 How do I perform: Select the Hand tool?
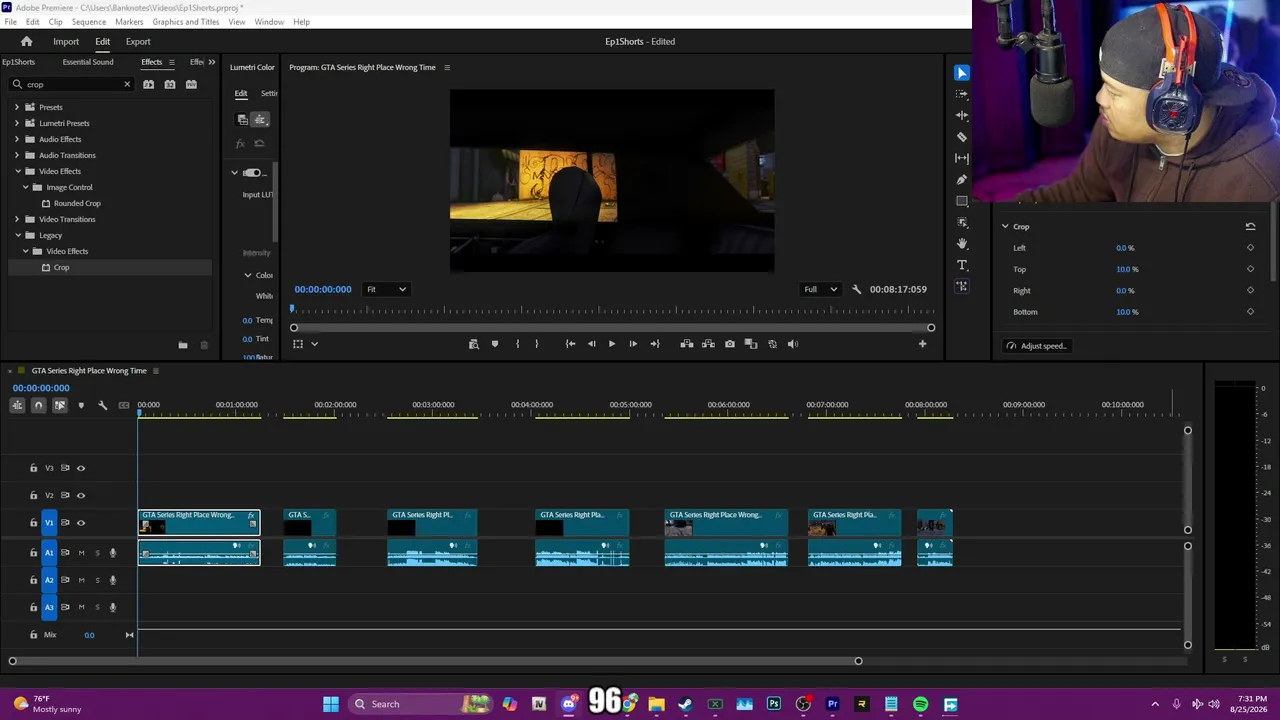point(962,244)
